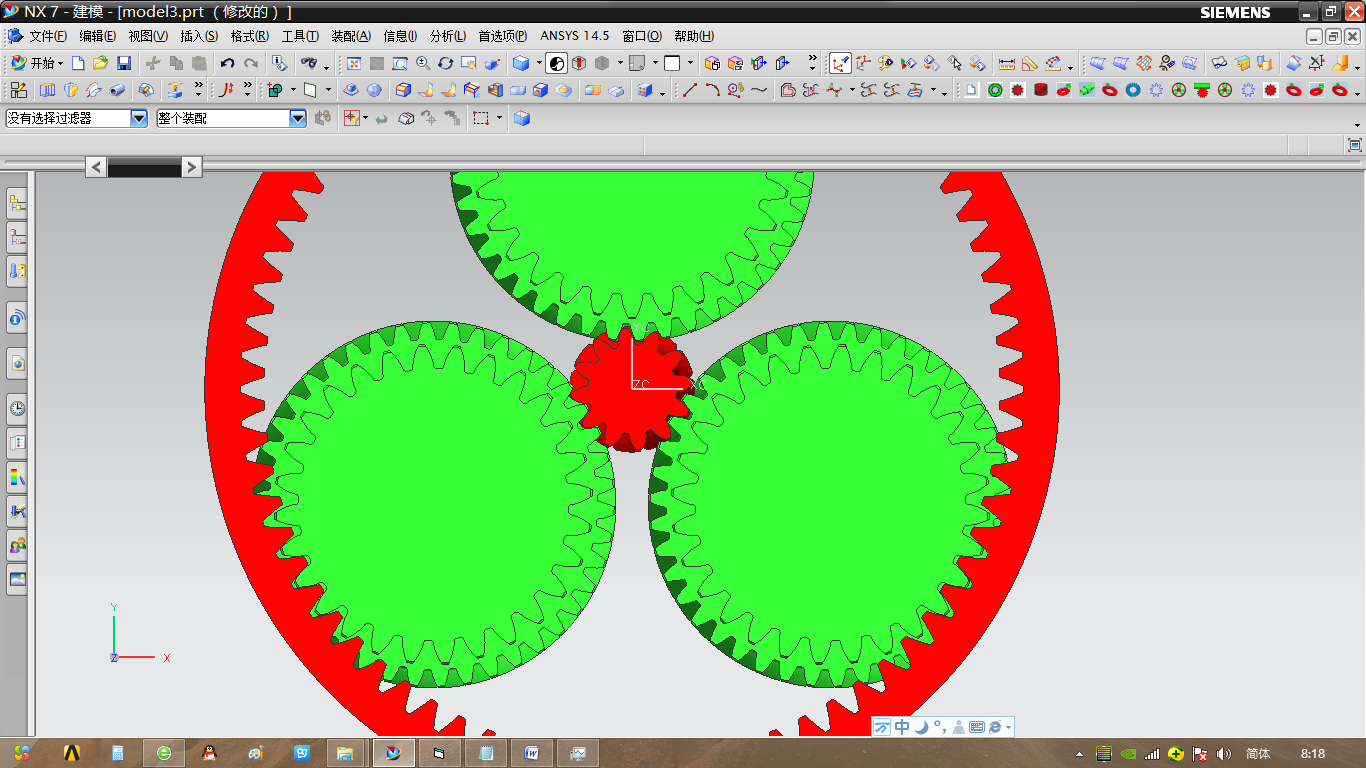Open the Roles sidebar tab
The width and height of the screenshot is (1366, 768).
(x=17, y=545)
